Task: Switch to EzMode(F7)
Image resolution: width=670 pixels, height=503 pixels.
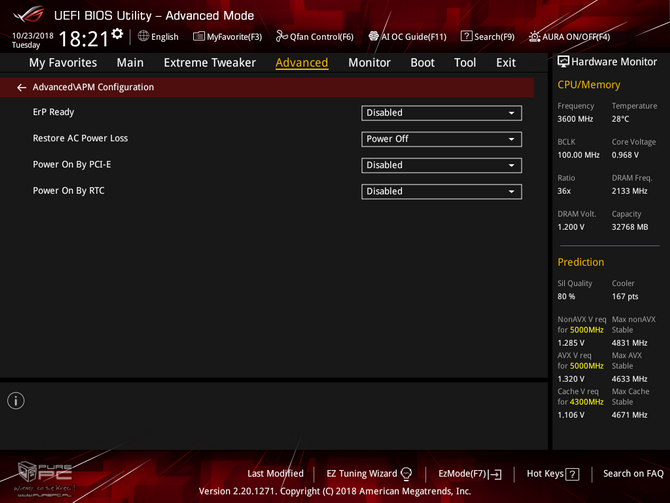Action: click(470, 474)
